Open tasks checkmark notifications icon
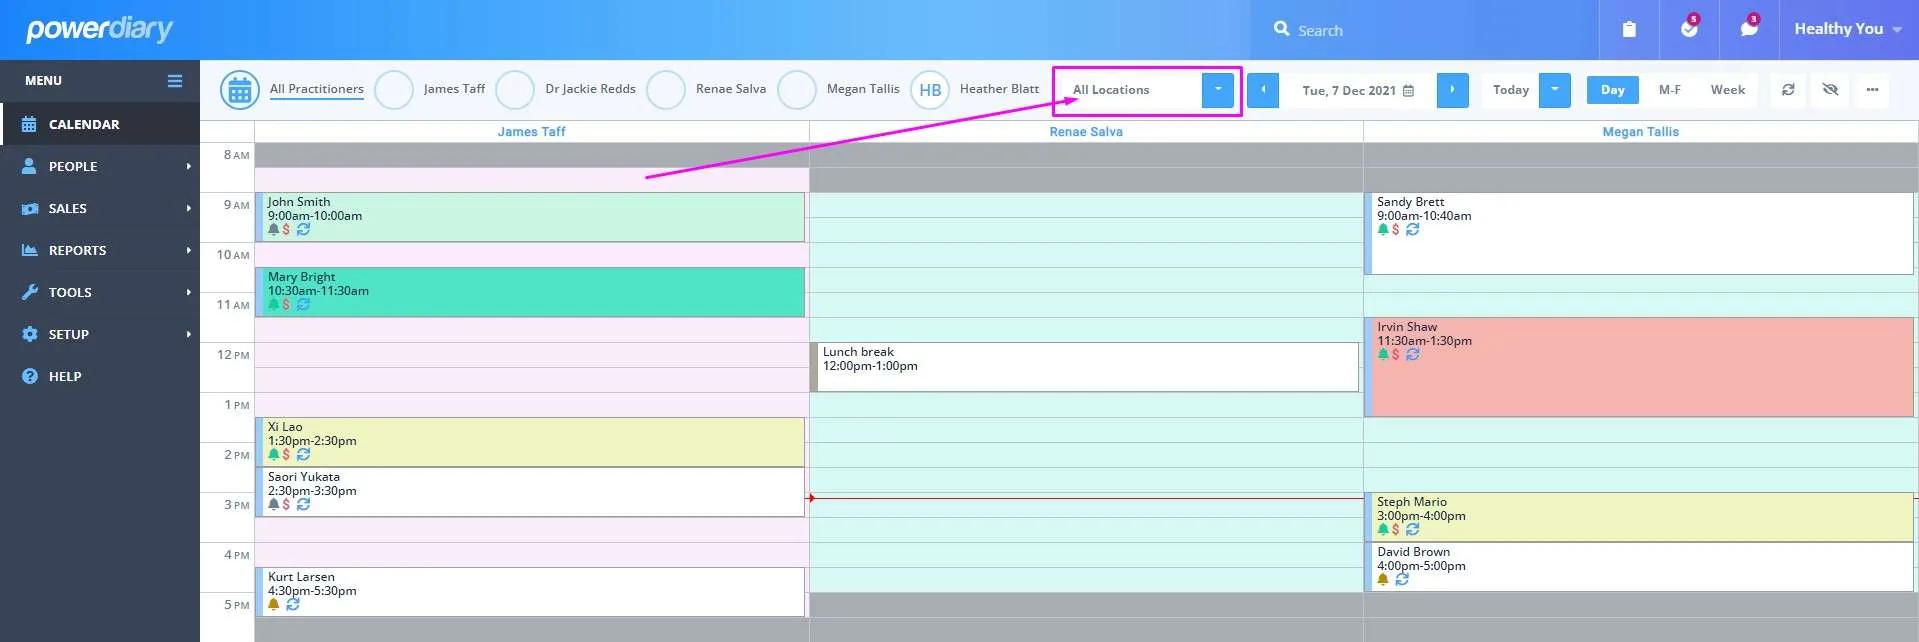1919x642 pixels. click(x=1689, y=29)
